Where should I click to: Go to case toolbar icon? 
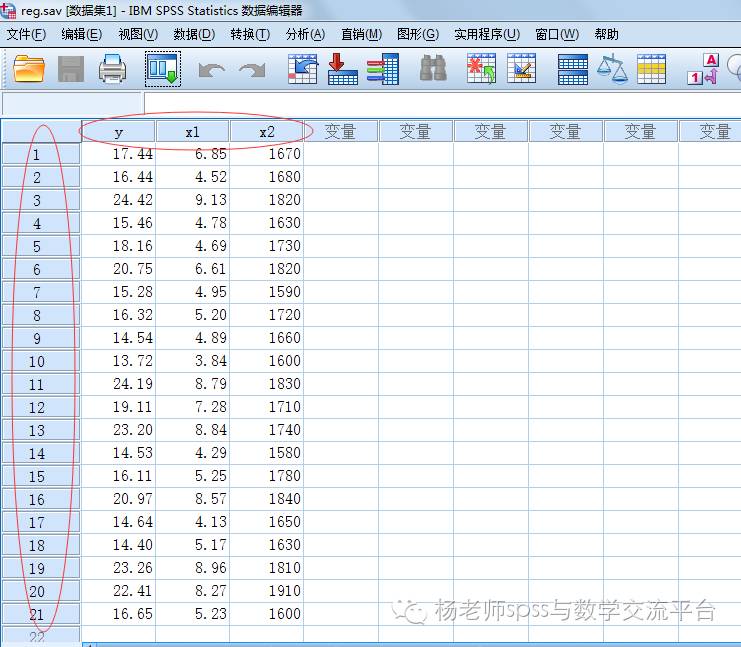click(x=302, y=69)
